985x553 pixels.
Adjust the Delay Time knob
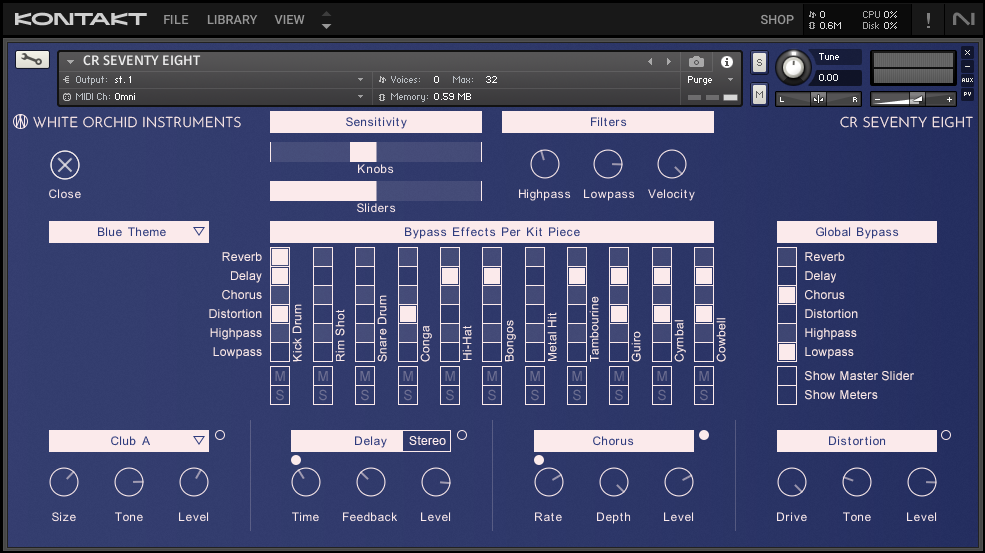point(306,483)
